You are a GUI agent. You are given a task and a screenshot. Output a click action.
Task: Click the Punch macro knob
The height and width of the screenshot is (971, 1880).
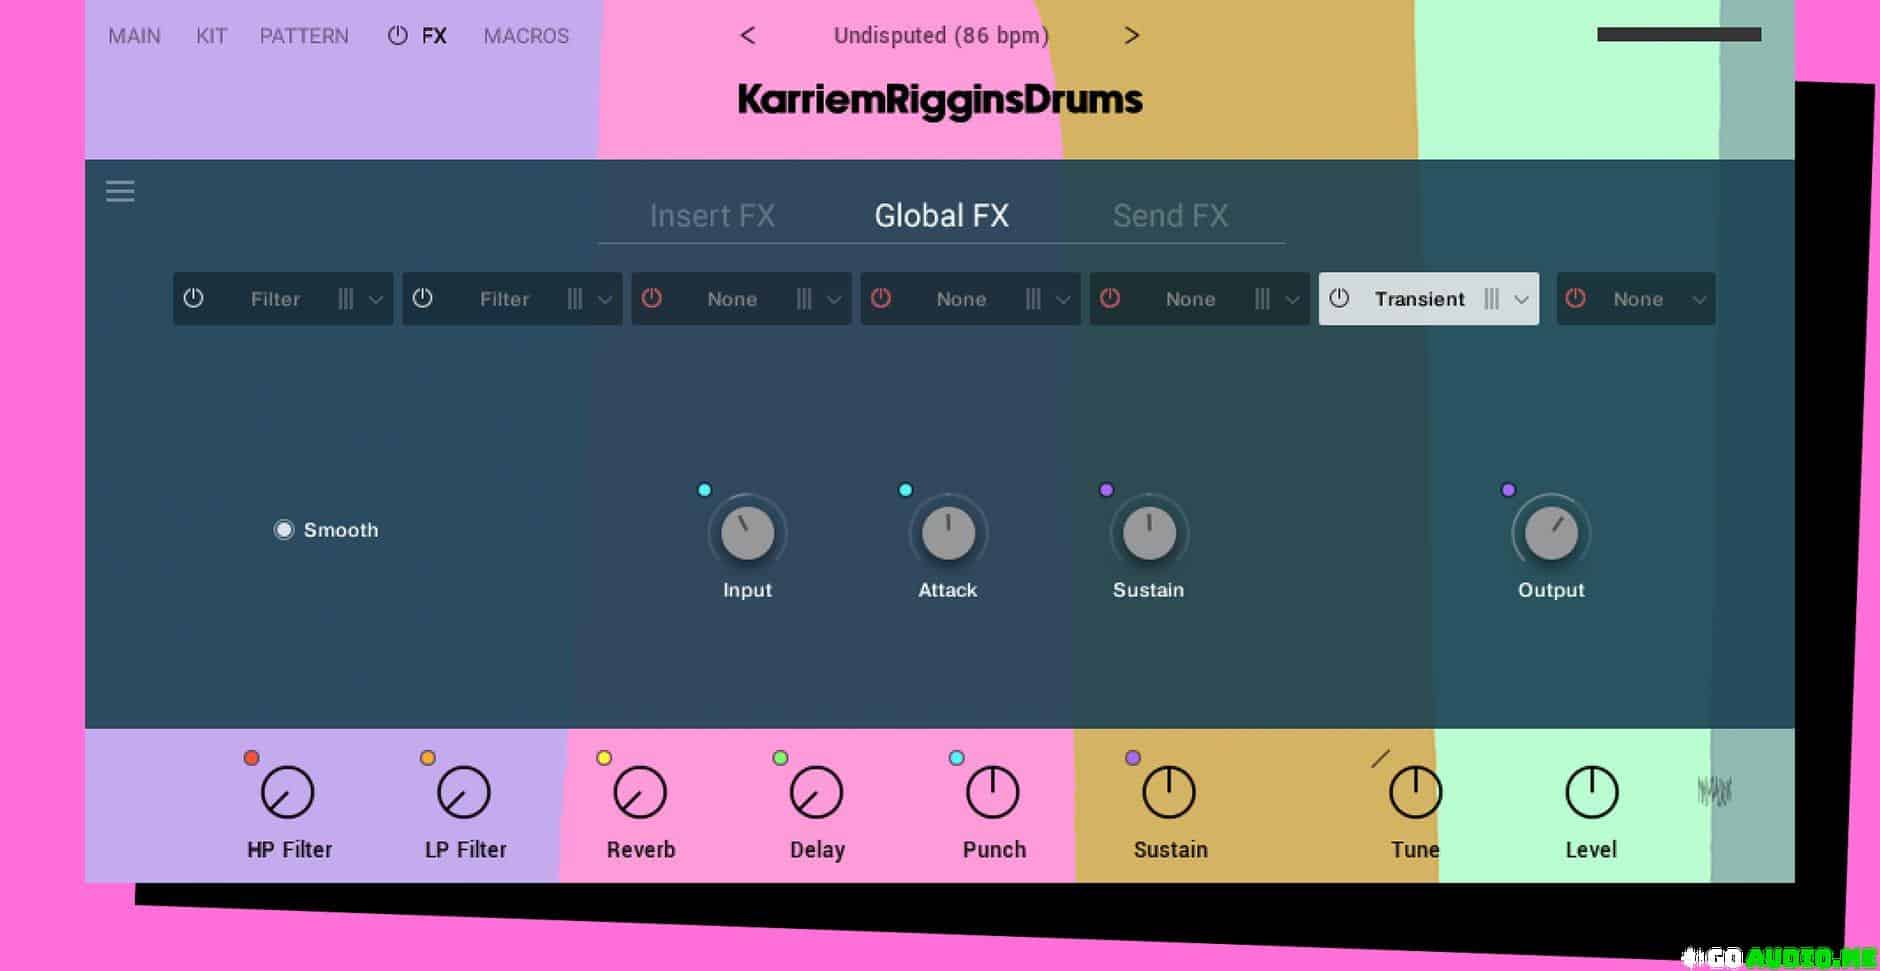(993, 792)
